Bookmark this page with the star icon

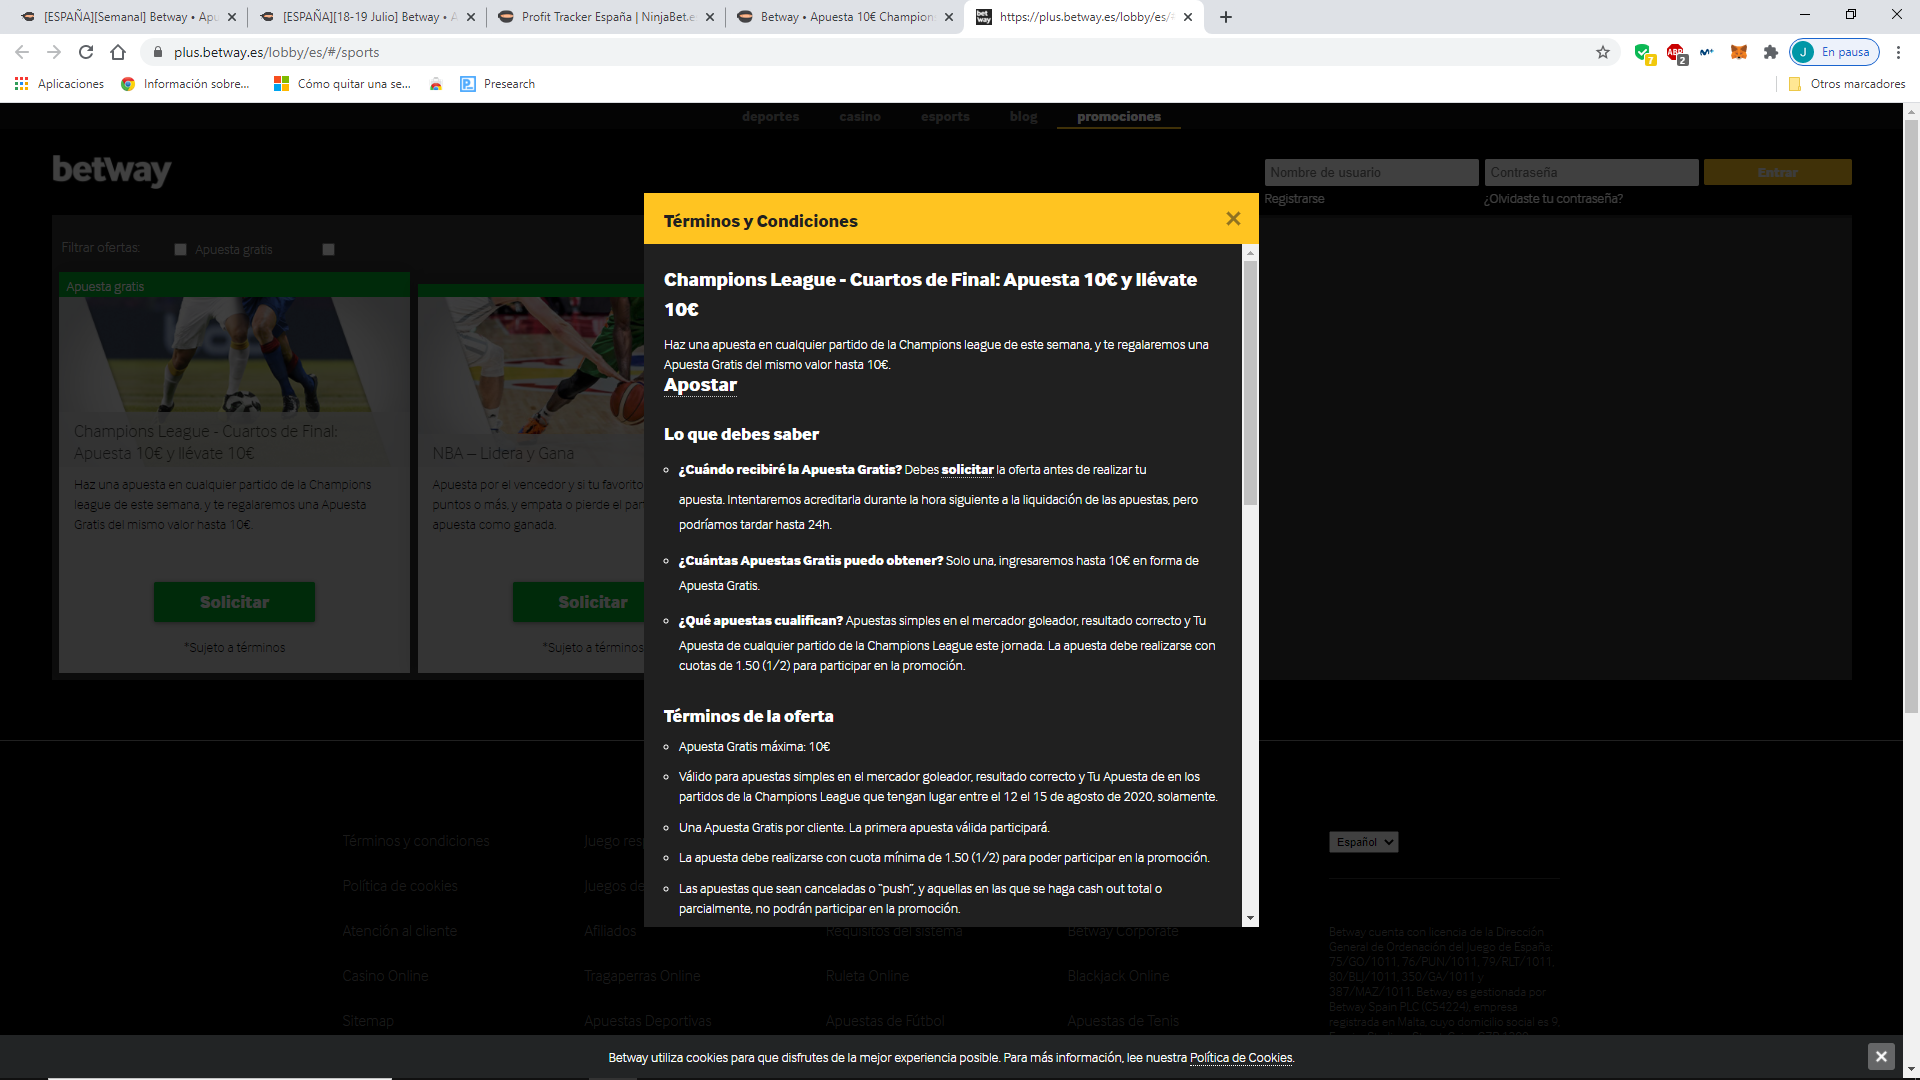pos(1603,52)
